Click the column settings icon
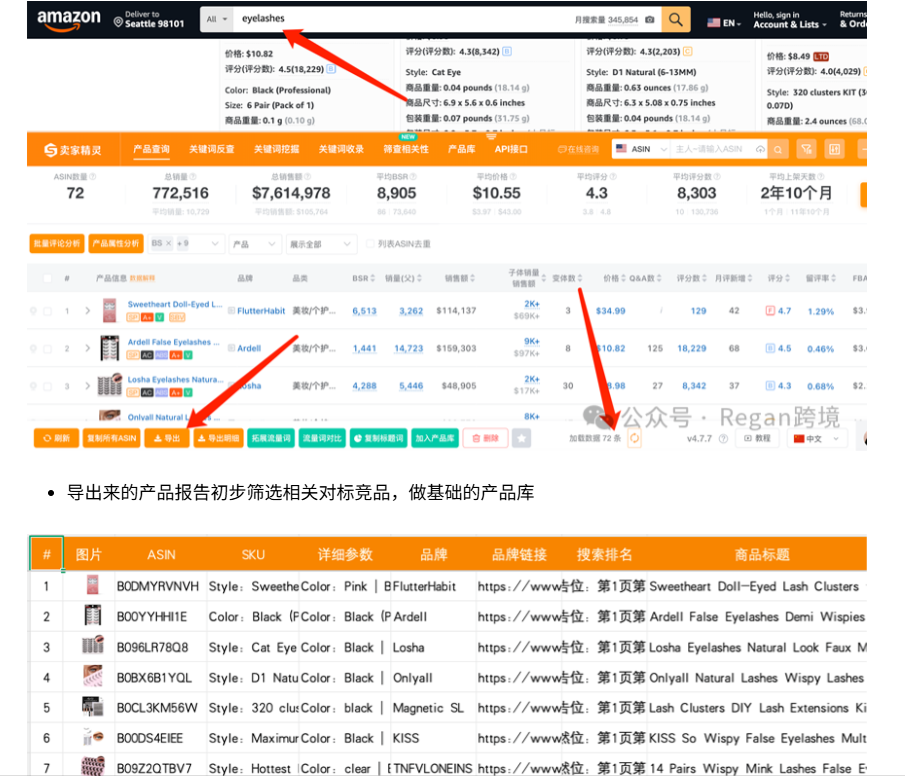Screen dimensions: 905x781 (x=835, y=150)
